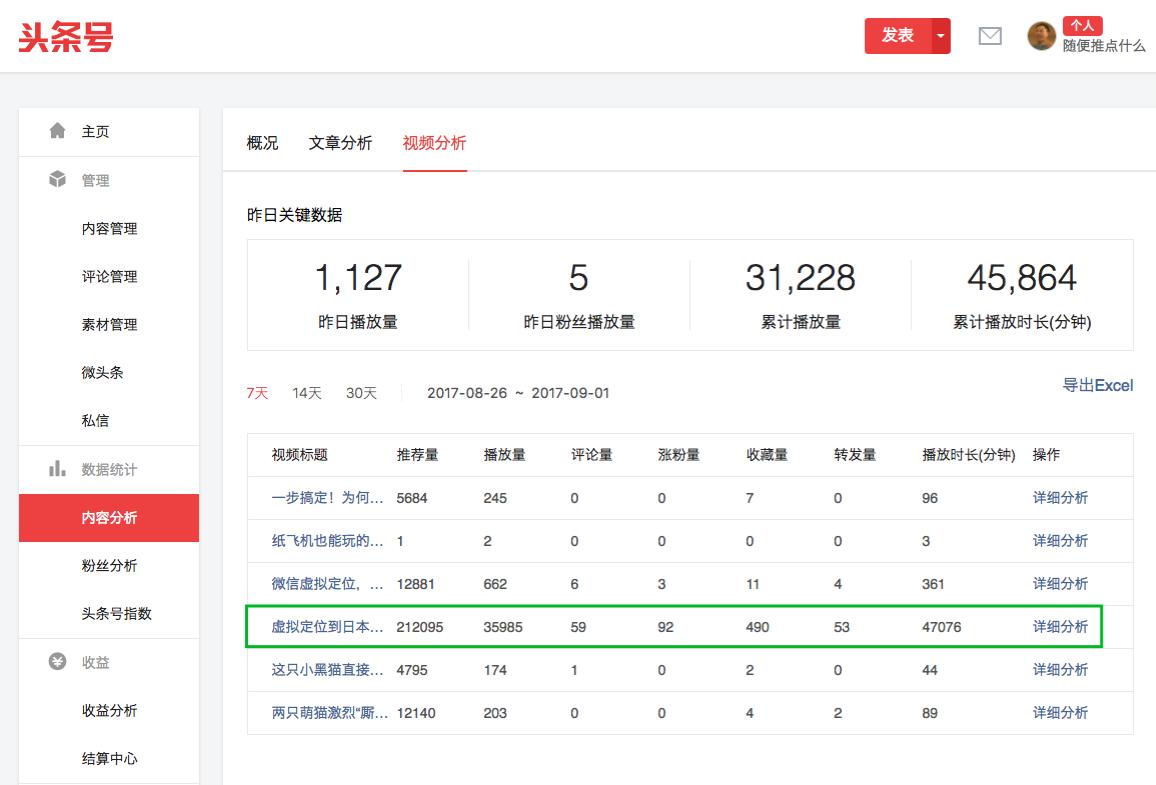Open 详细分析 for the 虚拟定位到日本 video
1156x785 pixels.
tap(1059, 626)
